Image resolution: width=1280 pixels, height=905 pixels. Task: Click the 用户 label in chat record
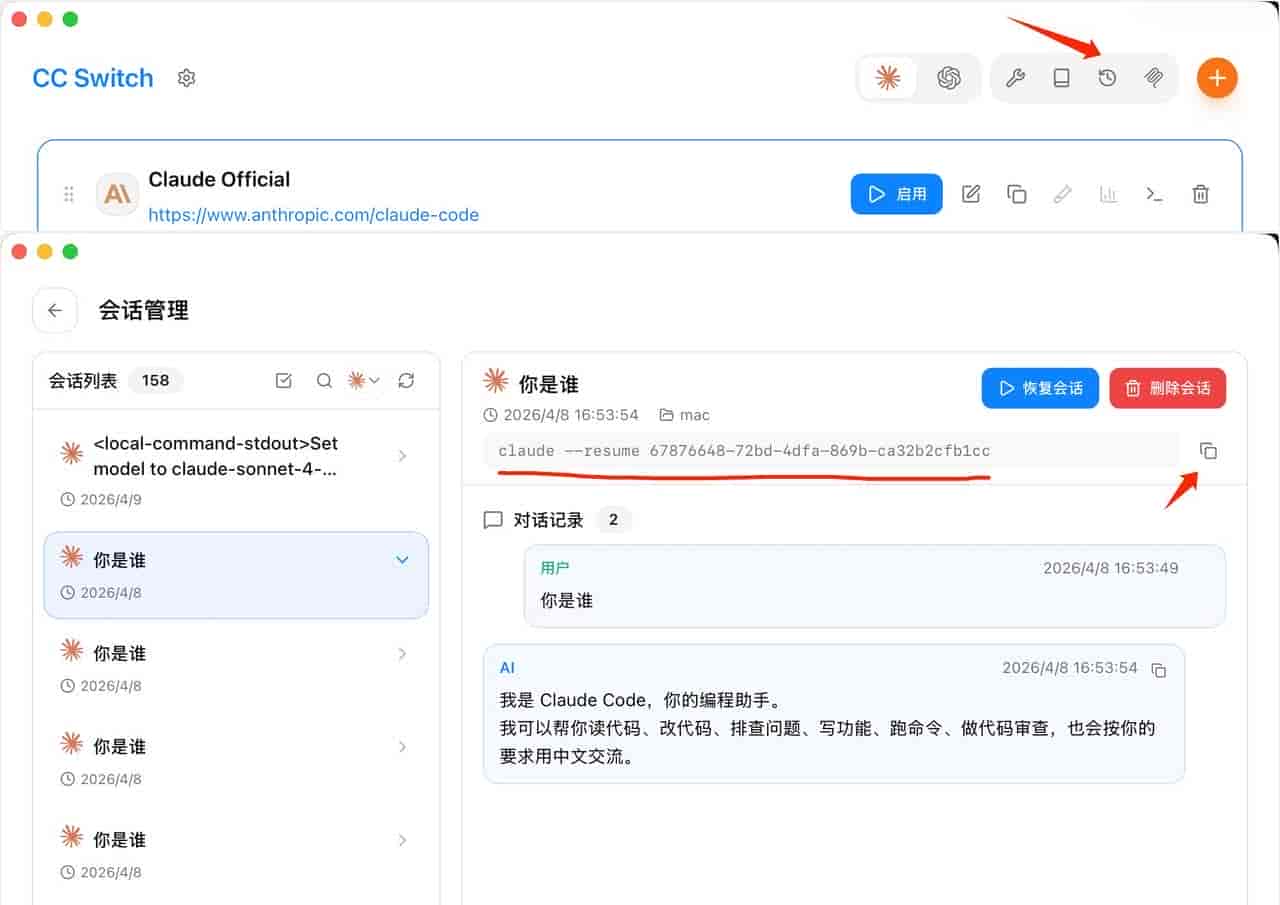pos(555,568)
